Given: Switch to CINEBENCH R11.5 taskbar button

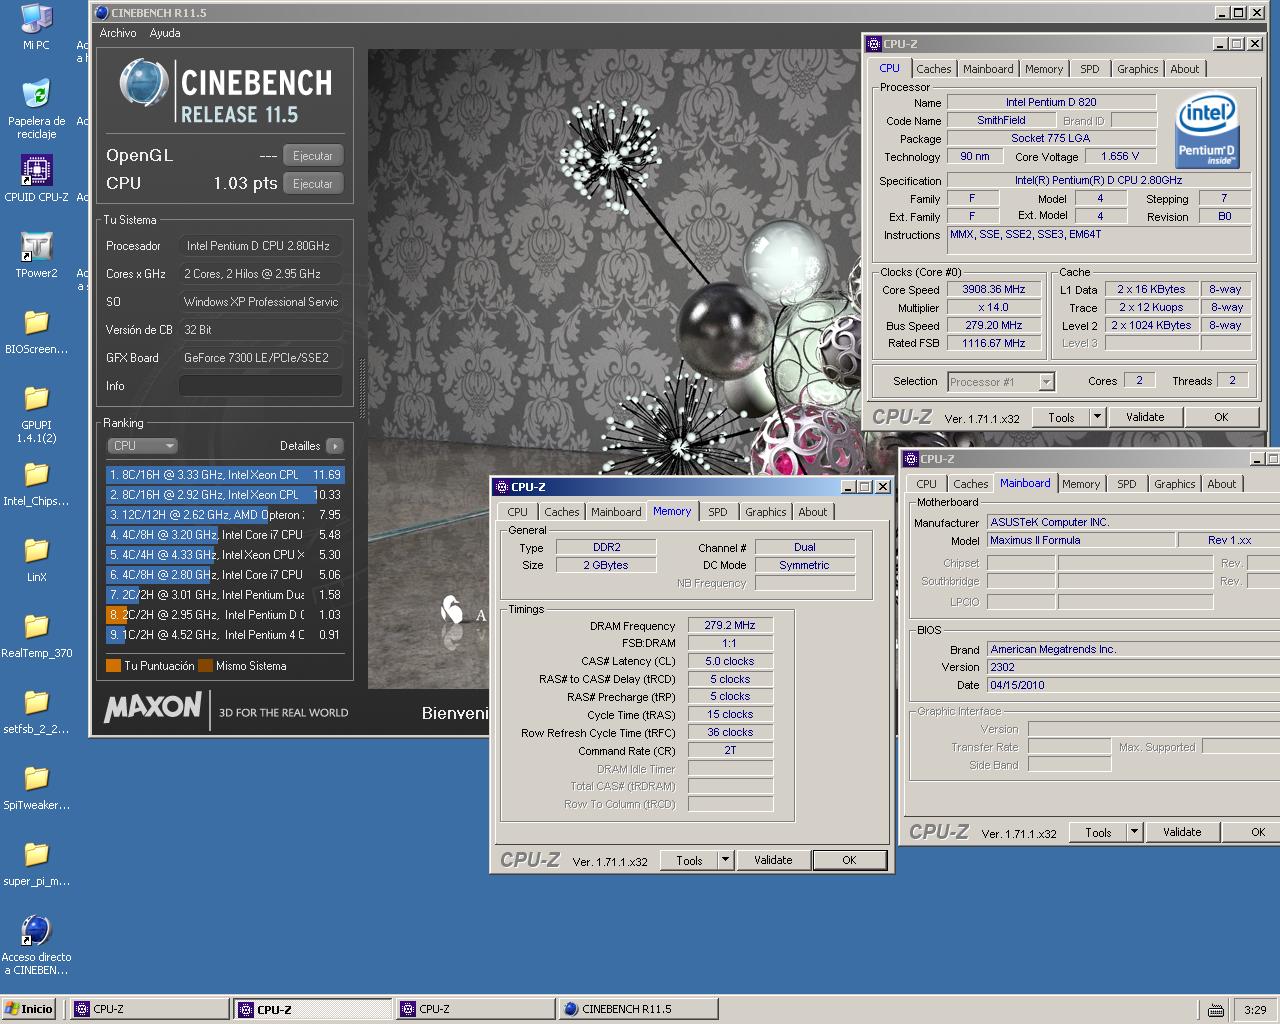Looking at the screenshot, I should [637, 1009].
